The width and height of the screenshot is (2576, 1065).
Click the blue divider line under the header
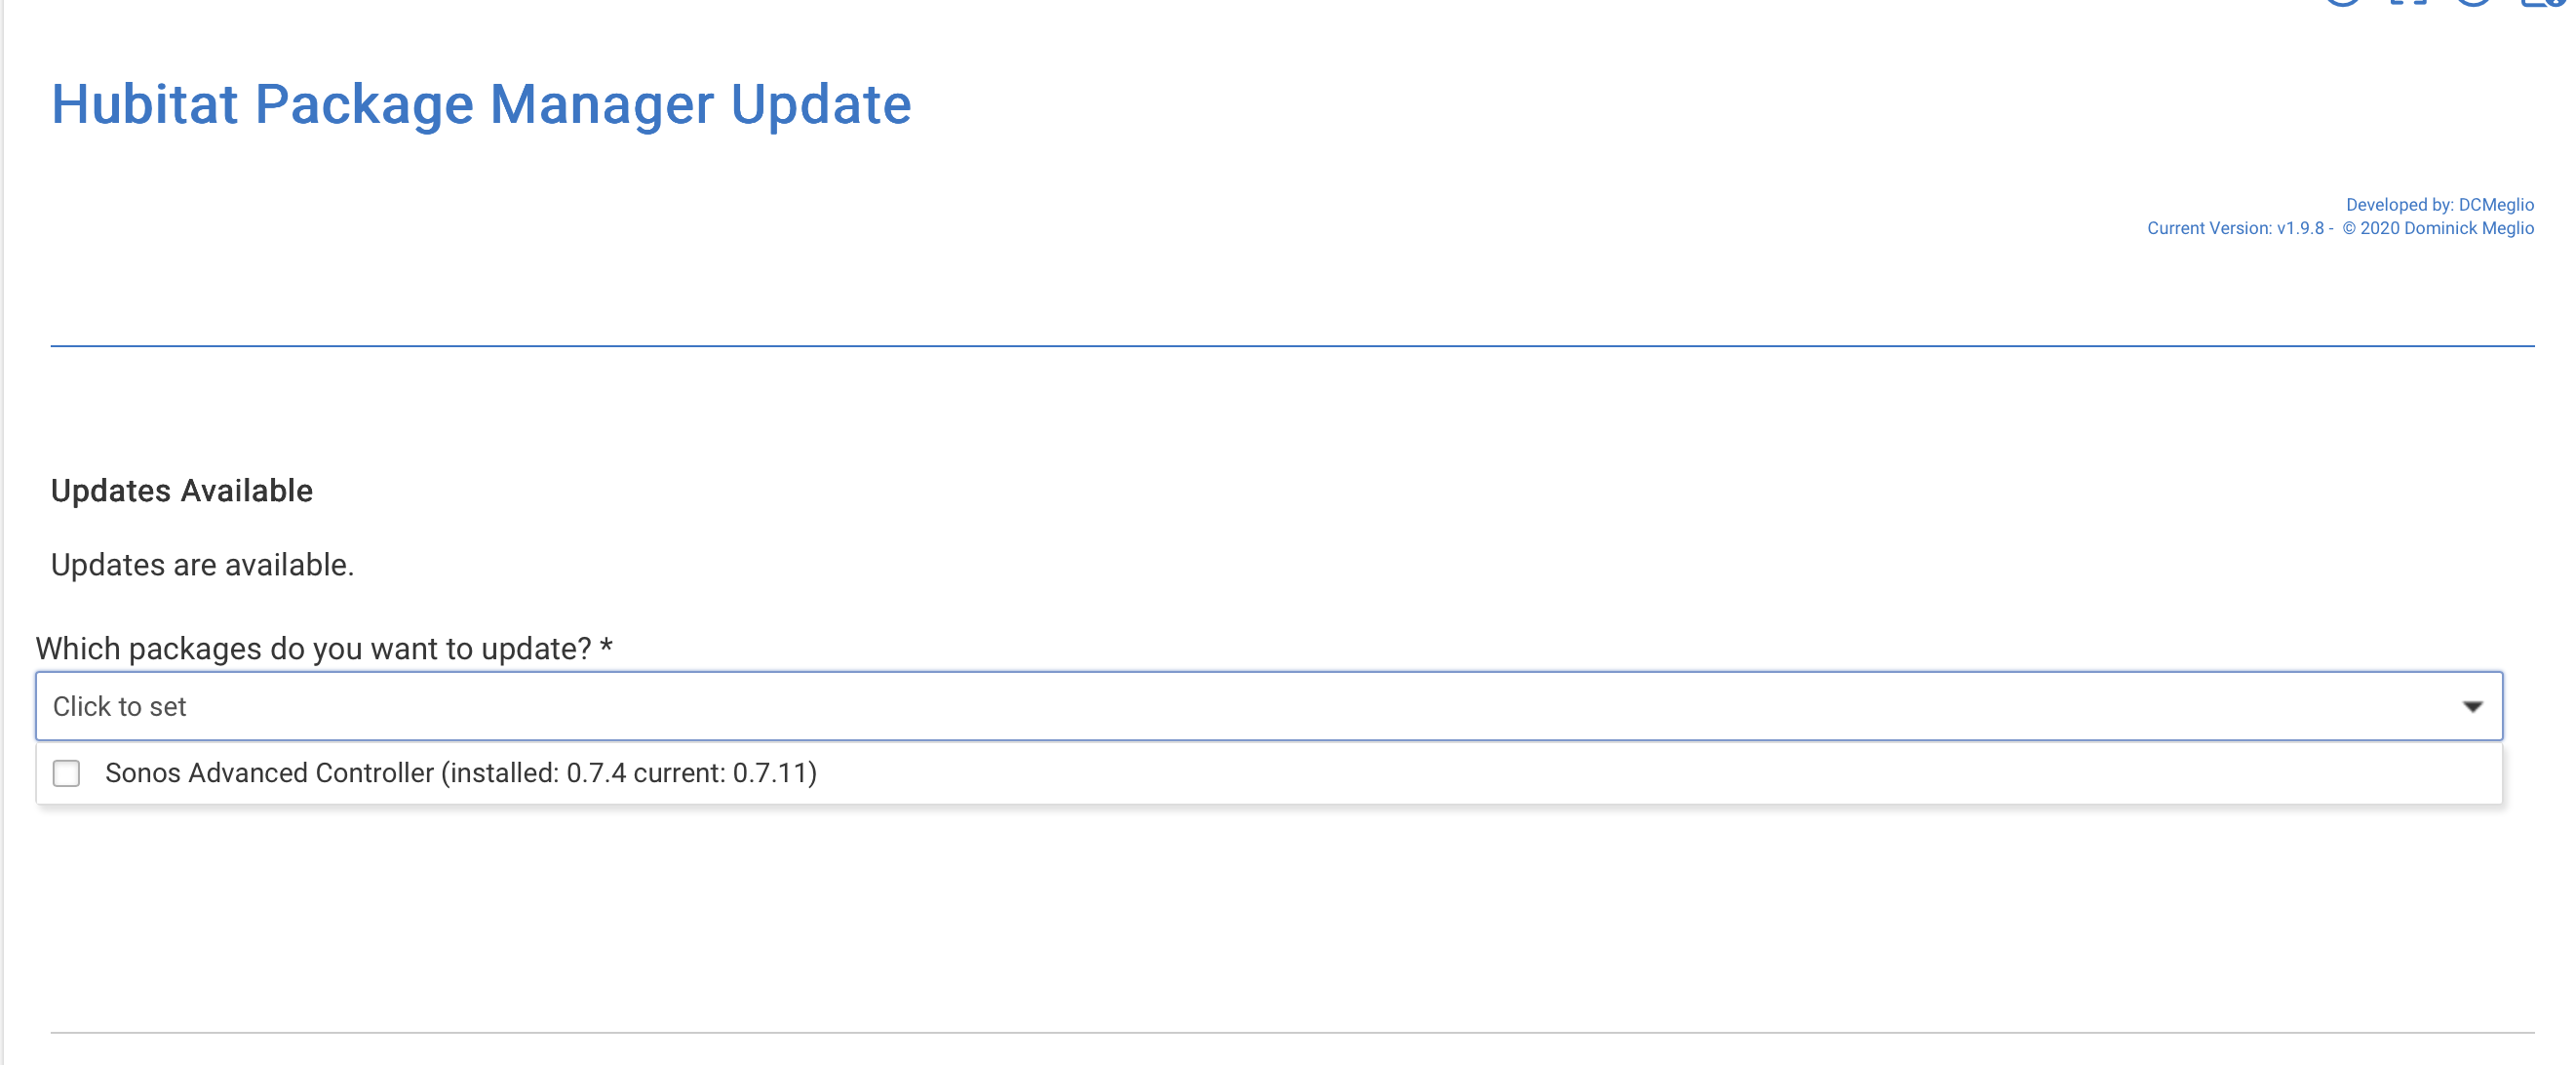pos(1292,346)
